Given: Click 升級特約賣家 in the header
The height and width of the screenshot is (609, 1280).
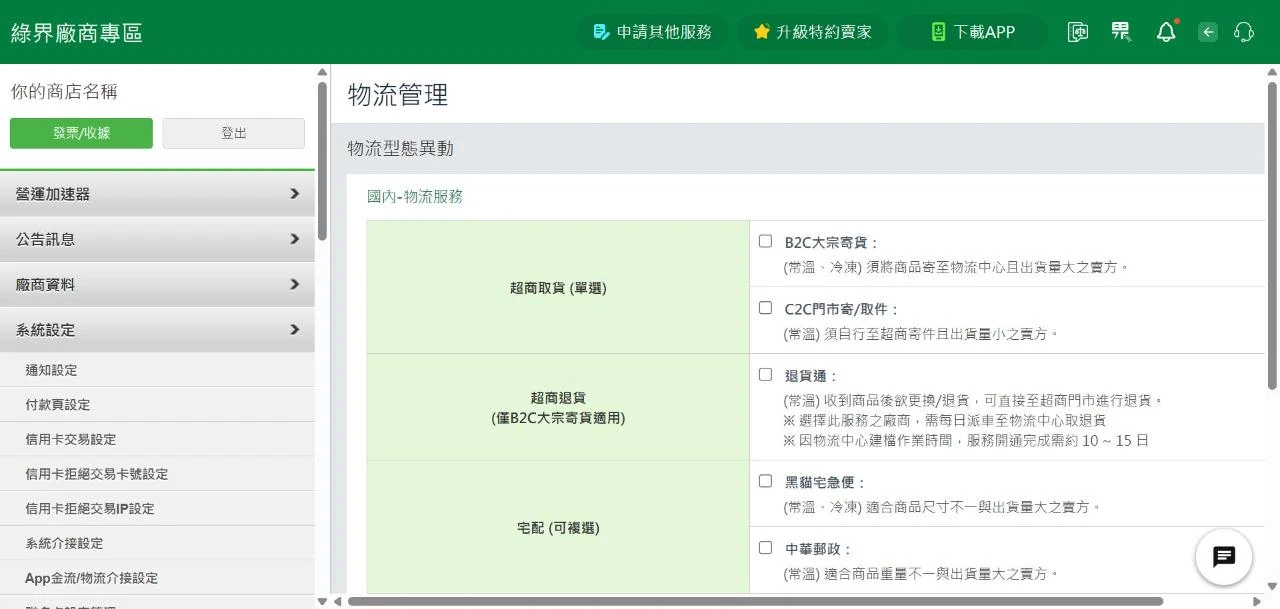Looking at the screenshot, I should tap(813, 32).
